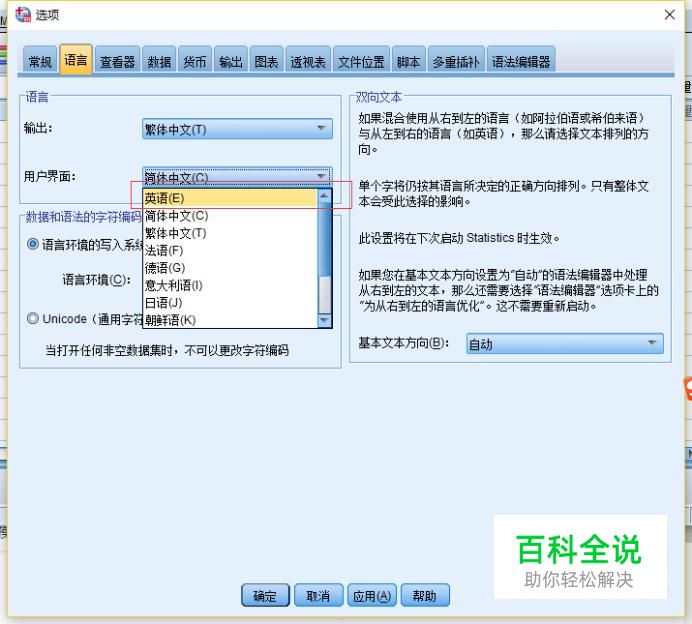692x624 pixels.
Task: Open the 图表 tab
Action: 266,61
